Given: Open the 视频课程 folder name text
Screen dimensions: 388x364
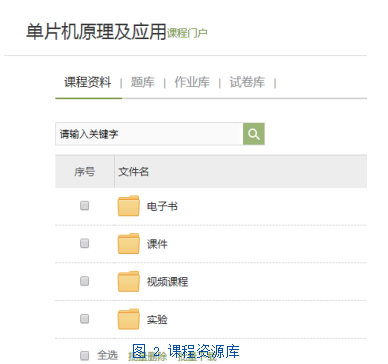Looking at the screenshot, I should coord(167,282).
